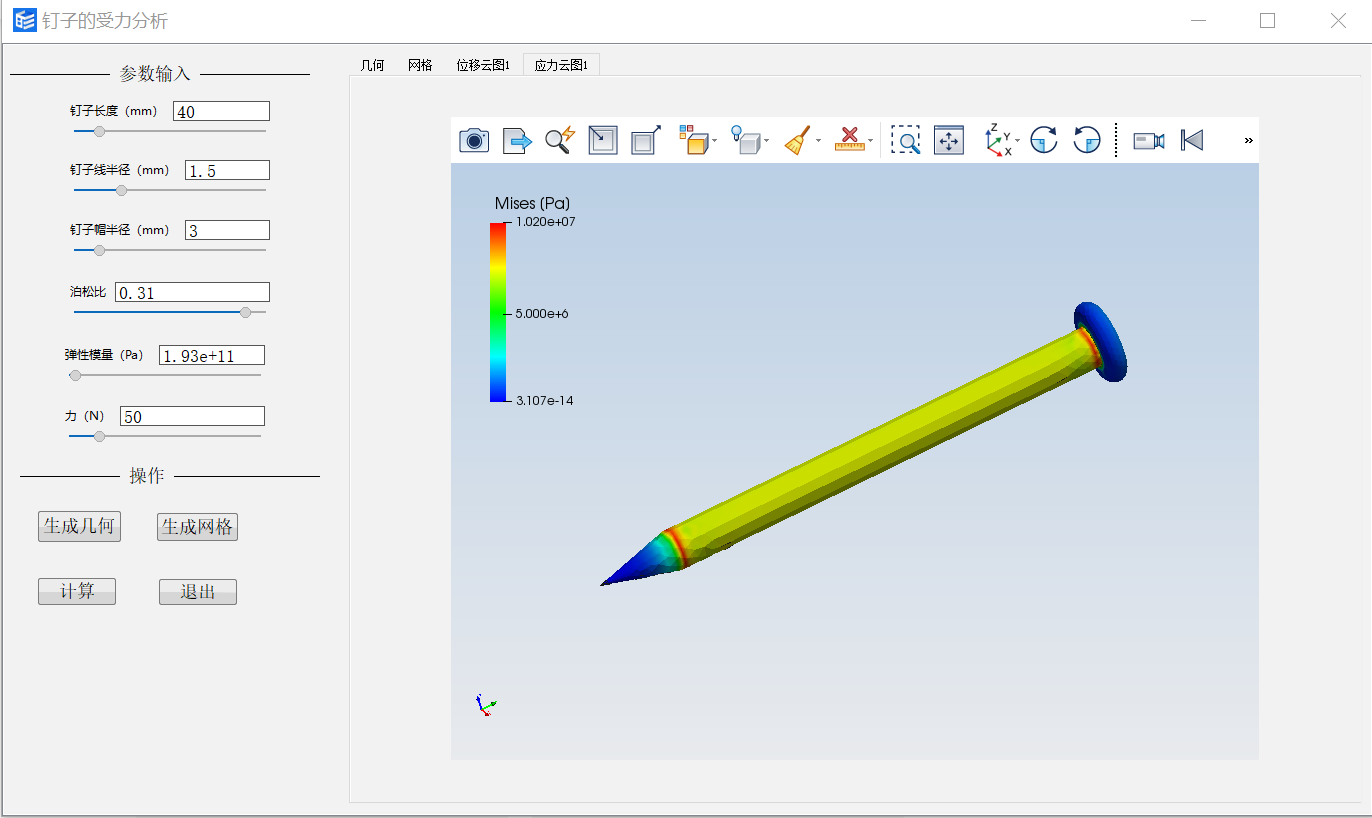
Task: Click the magnifier with lightning icon
Action: (560, 141)
